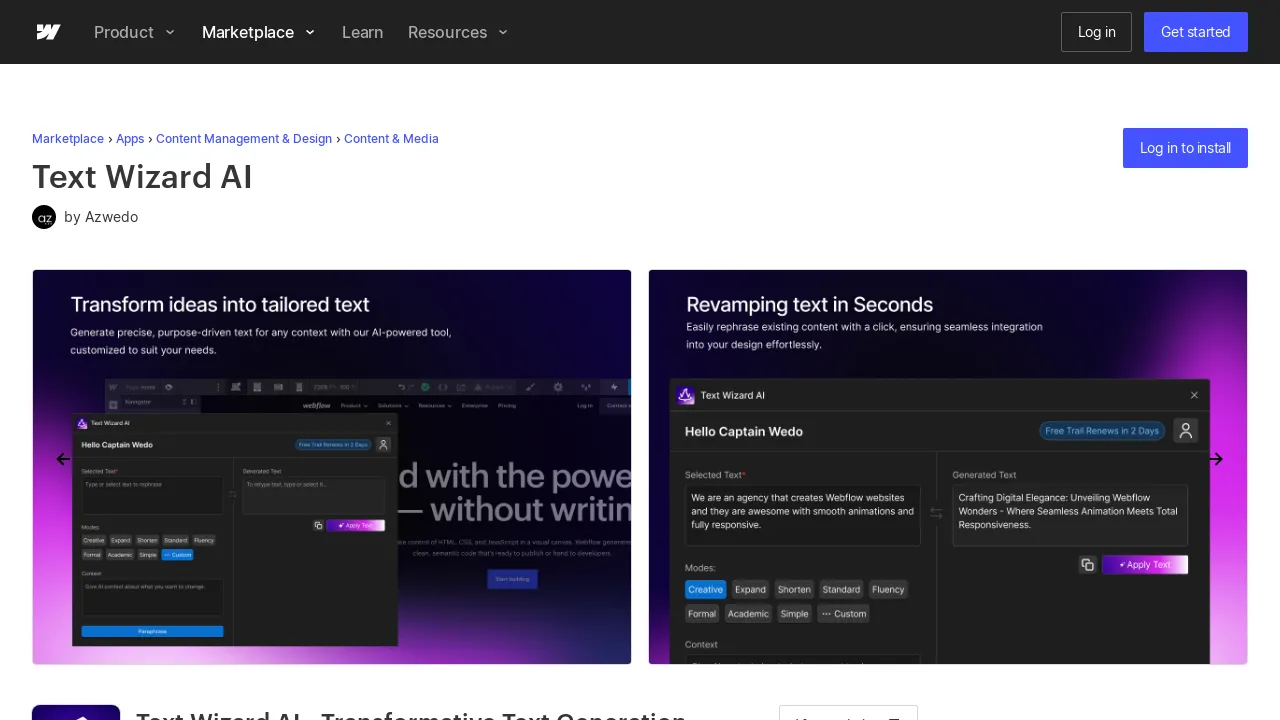Follow the Content & Media breadcrumb link

391,139
